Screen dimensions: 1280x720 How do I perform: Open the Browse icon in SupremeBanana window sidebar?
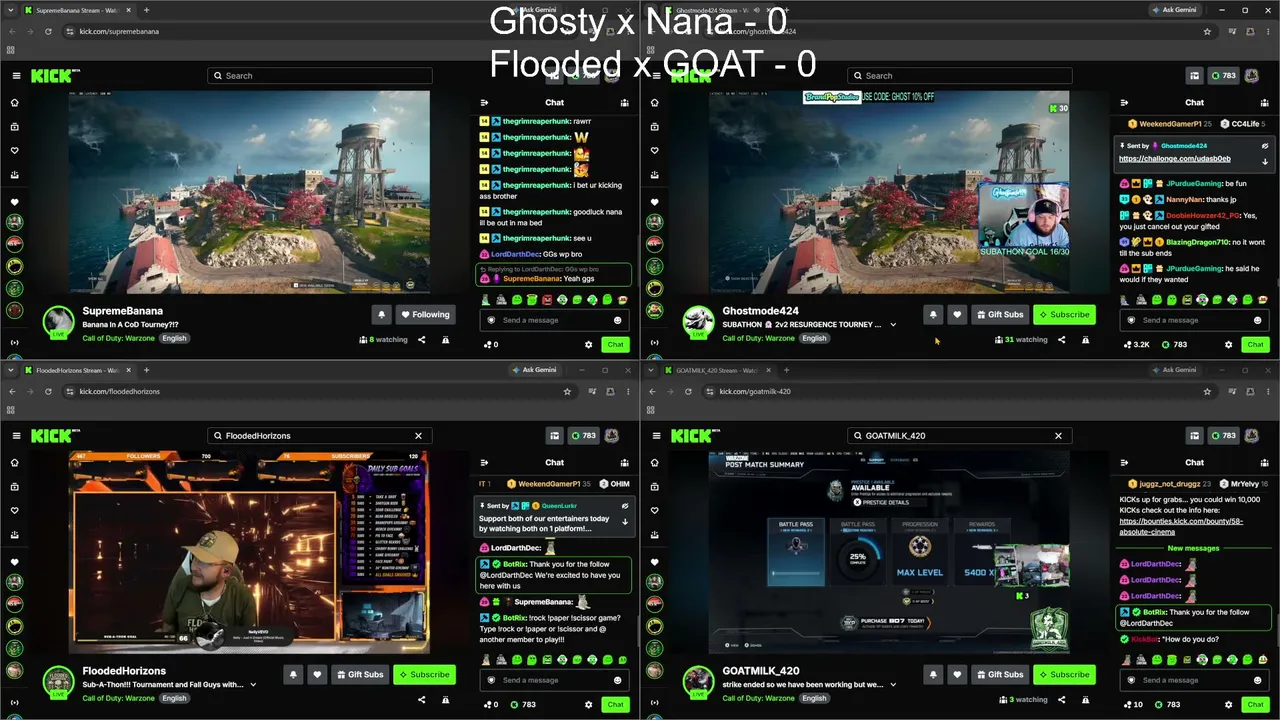pos(14,126)
